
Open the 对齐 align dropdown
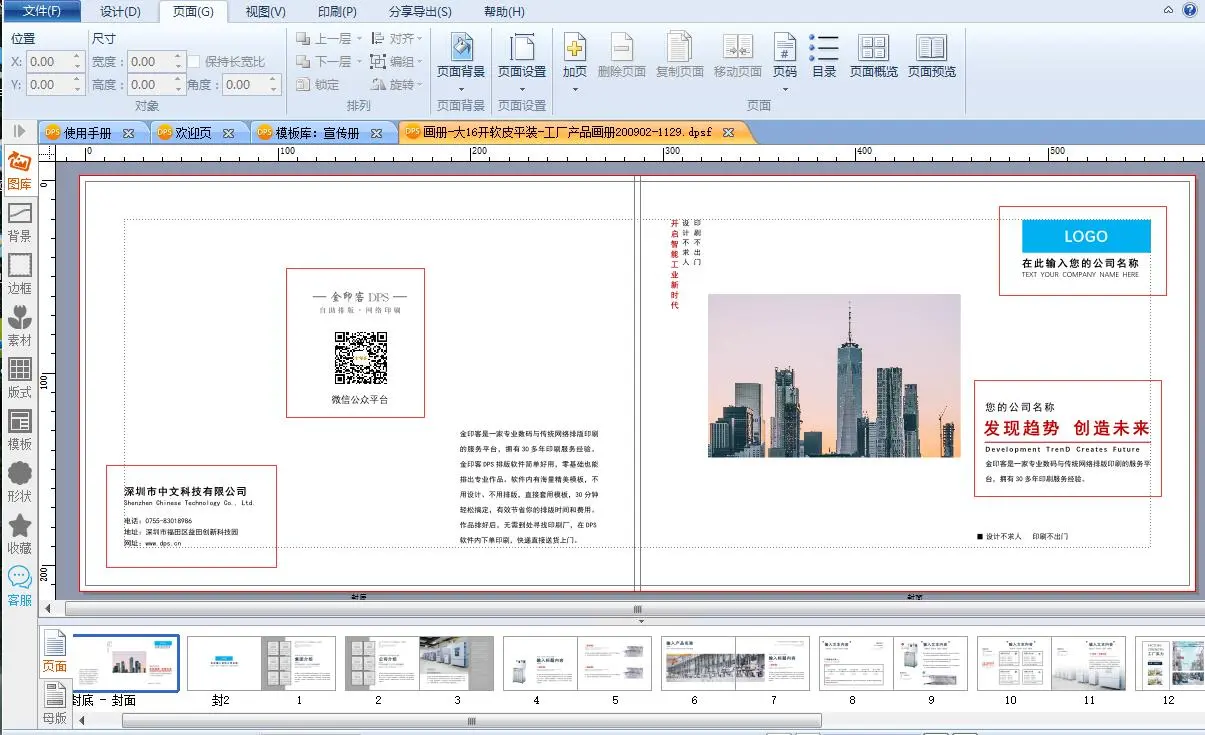(x=396, y=39)
